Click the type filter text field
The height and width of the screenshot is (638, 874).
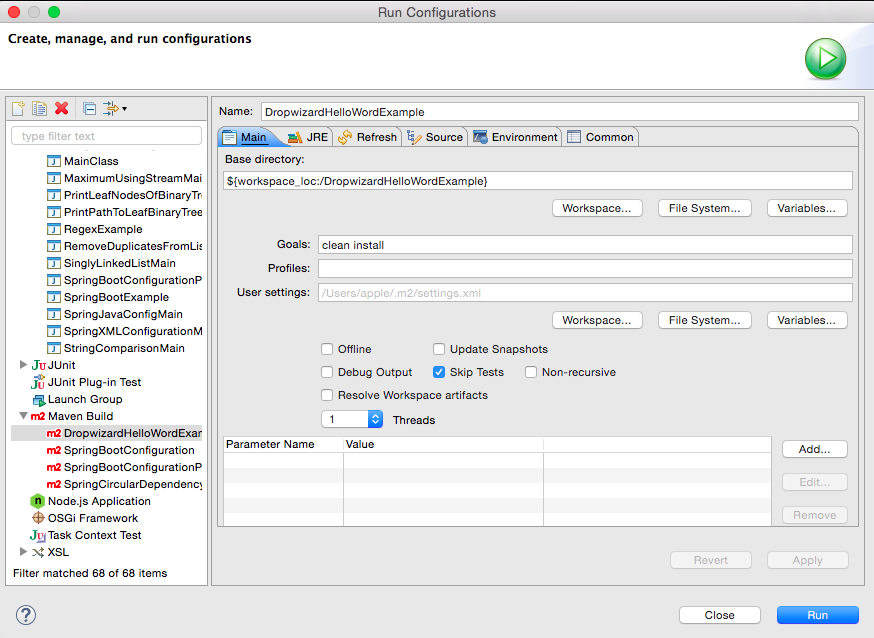[106, 136]
